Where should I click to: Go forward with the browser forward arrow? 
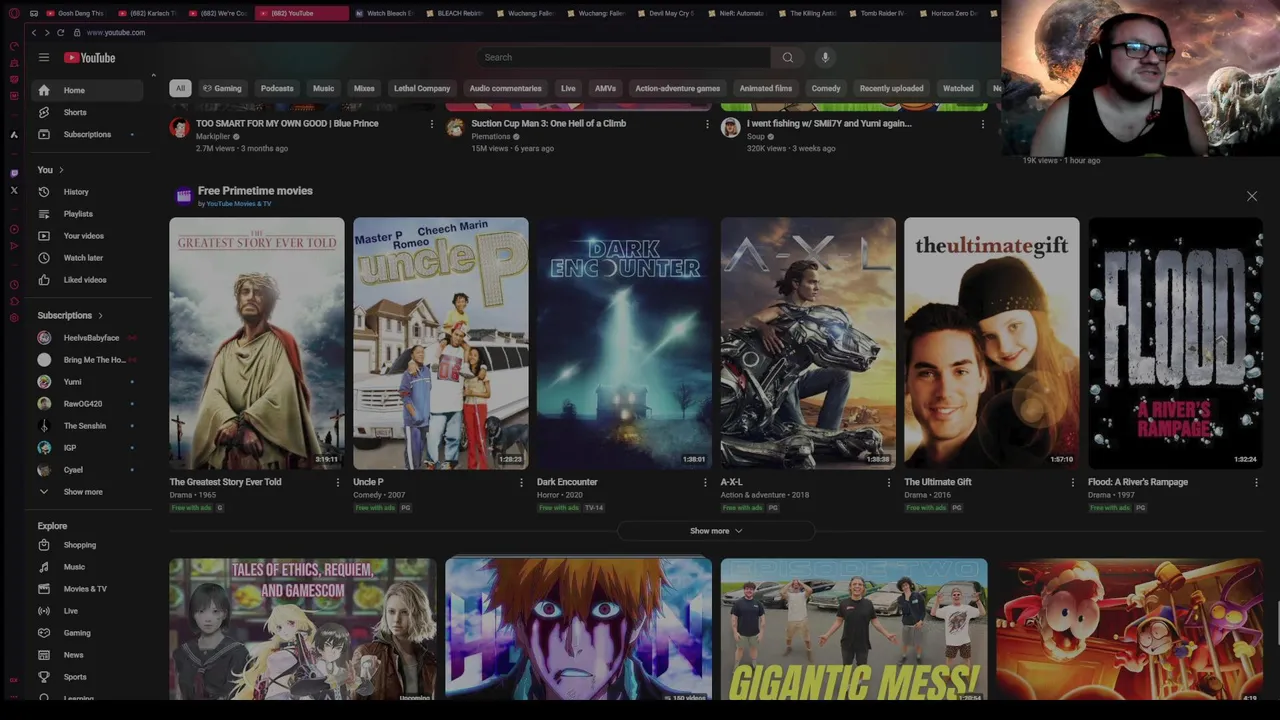click(46, 32)
